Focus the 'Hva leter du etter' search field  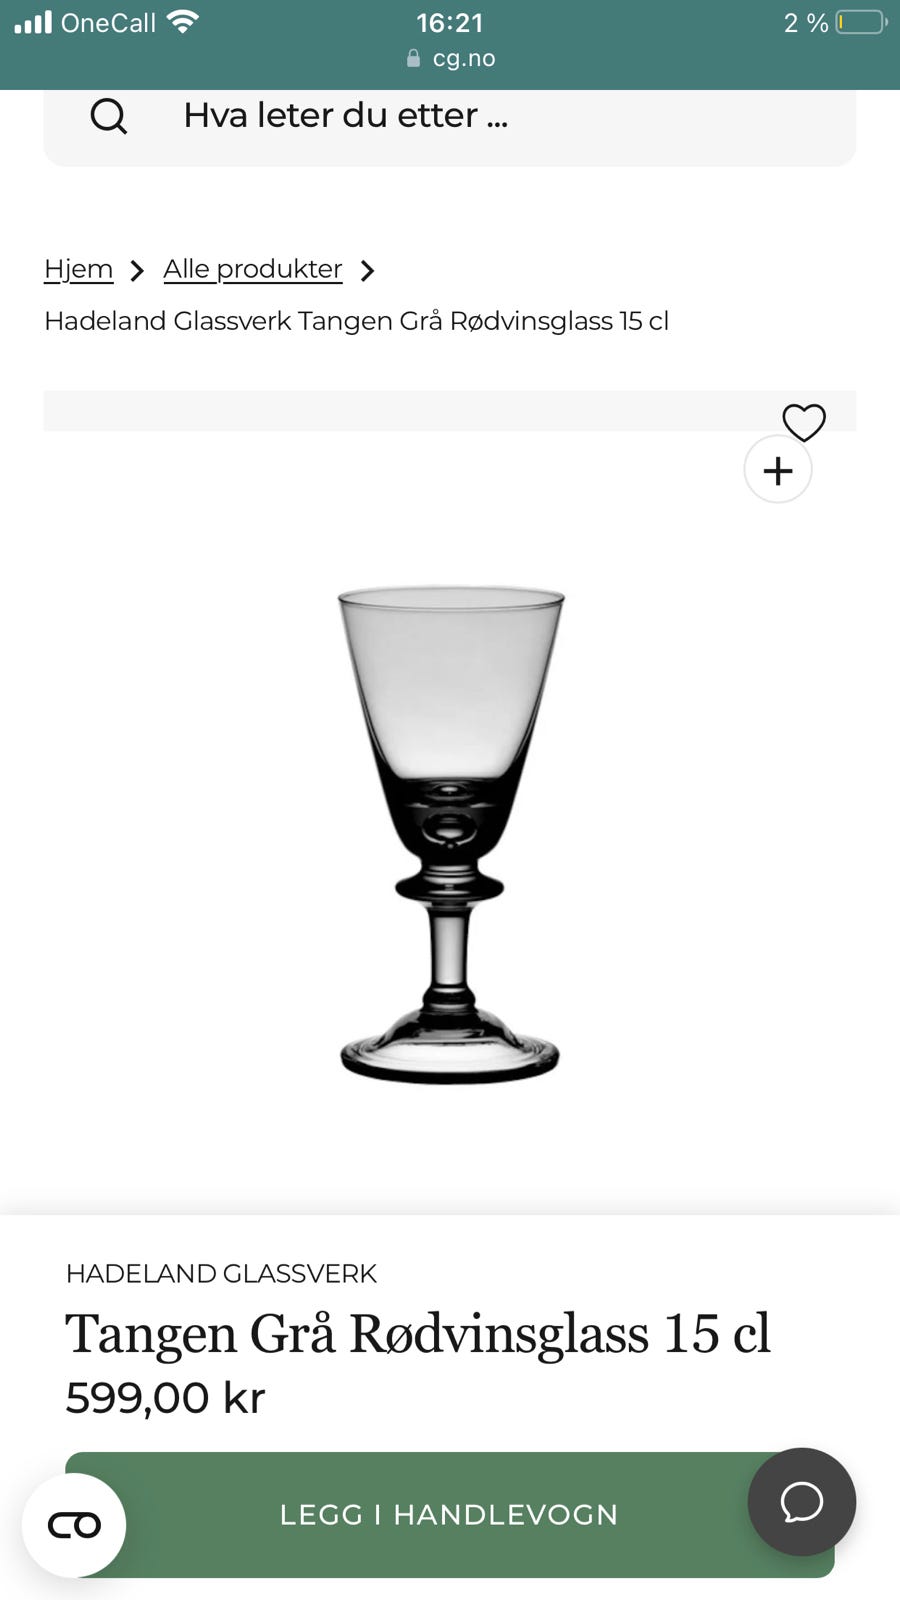(449, 122)
